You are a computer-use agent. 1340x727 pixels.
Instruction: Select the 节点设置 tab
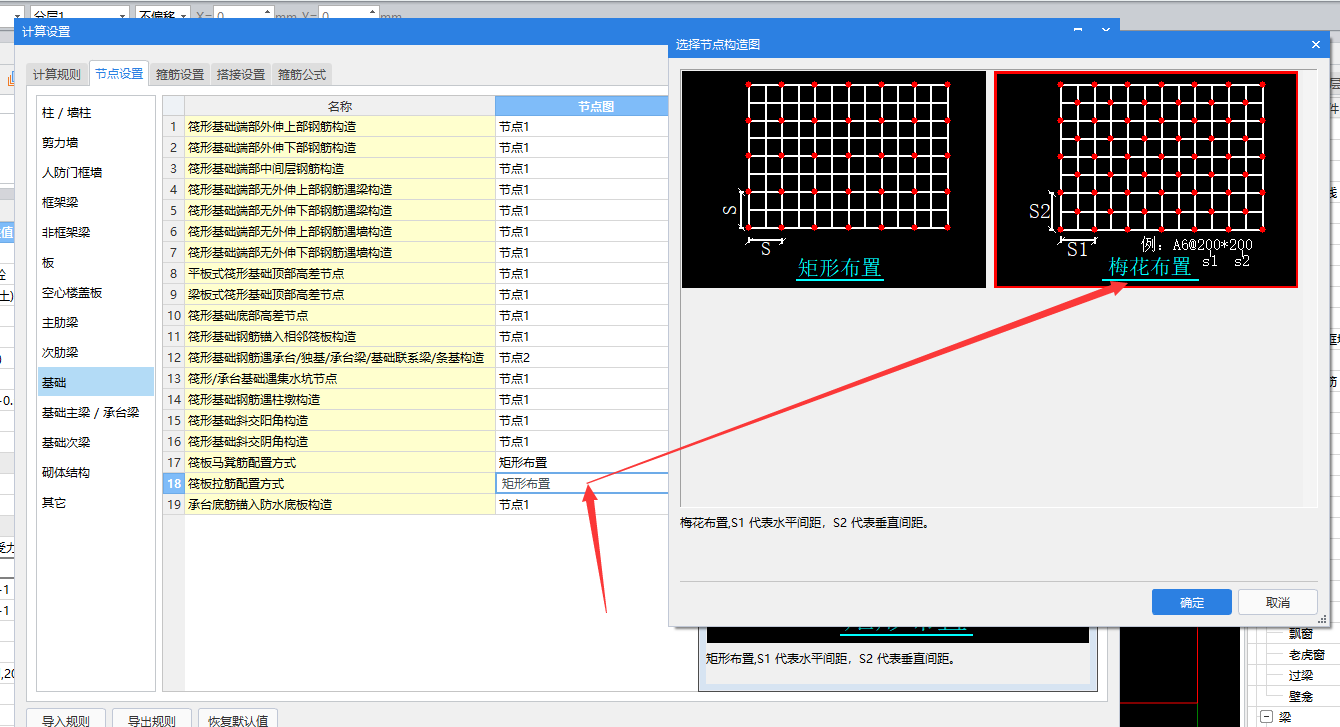pos(119,73)
